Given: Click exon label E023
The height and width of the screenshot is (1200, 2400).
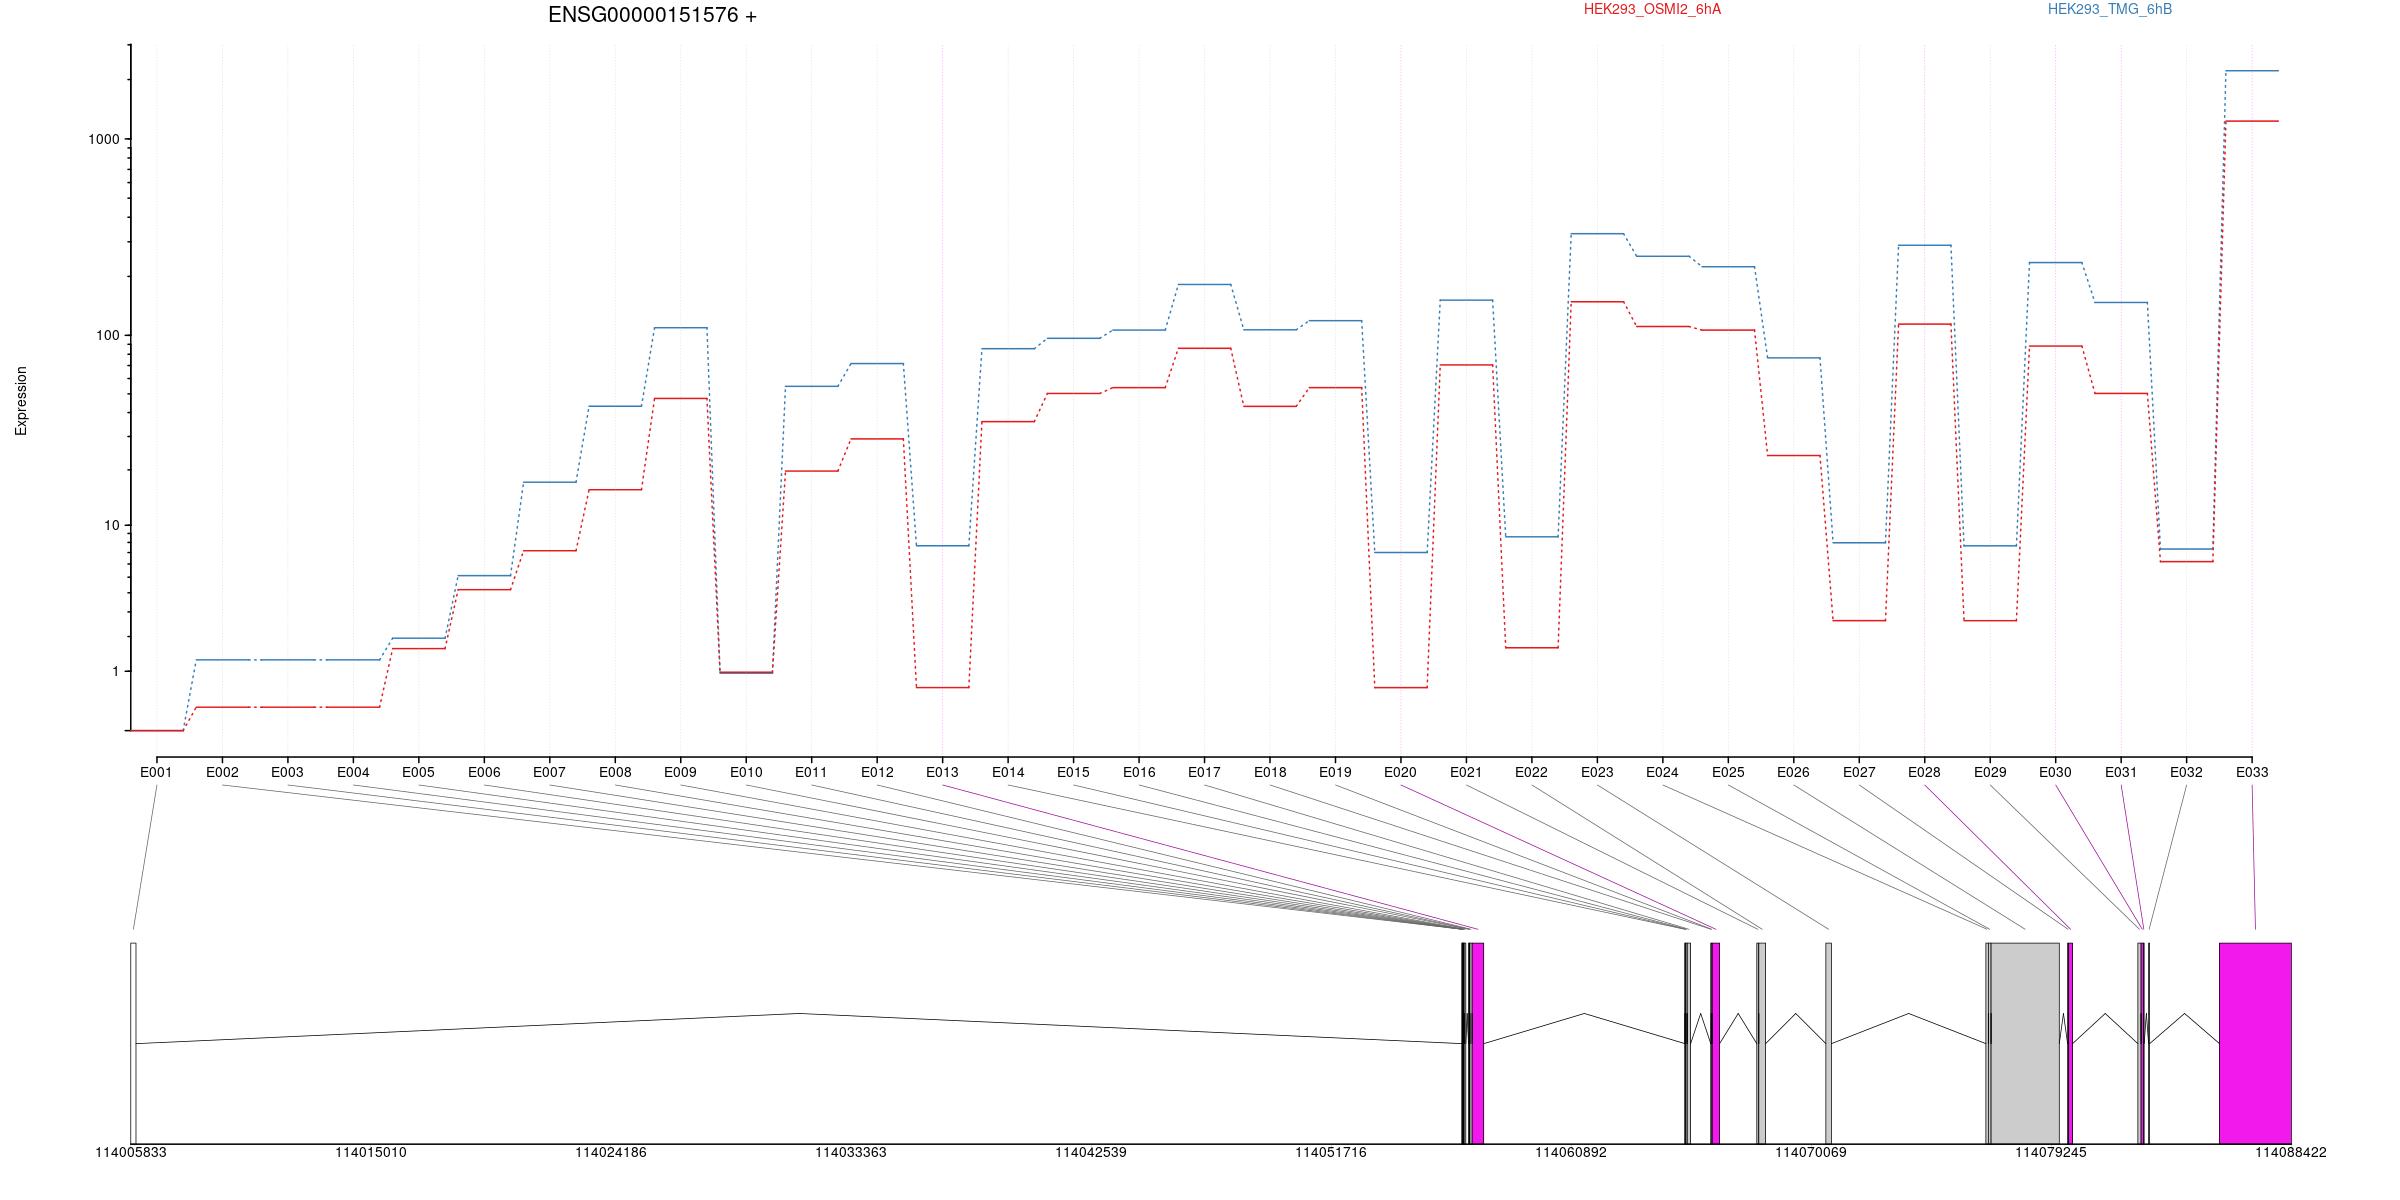Looking at the screenshot, I should [x=1597, y=772].
